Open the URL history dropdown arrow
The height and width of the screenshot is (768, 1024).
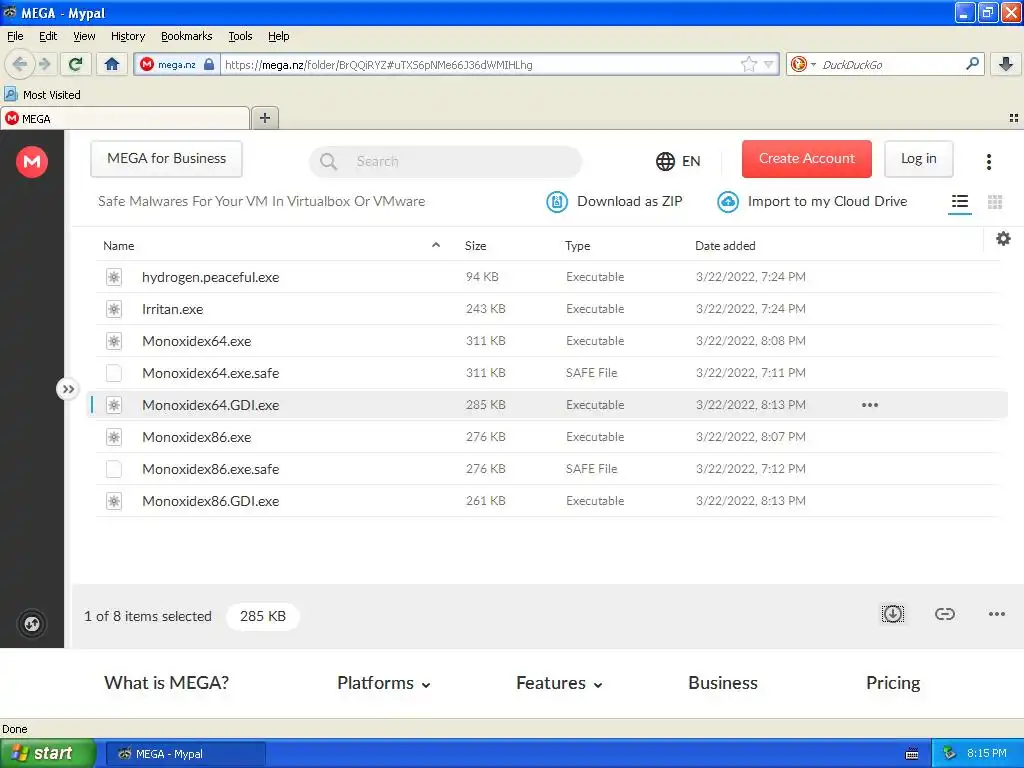point(769,64)
